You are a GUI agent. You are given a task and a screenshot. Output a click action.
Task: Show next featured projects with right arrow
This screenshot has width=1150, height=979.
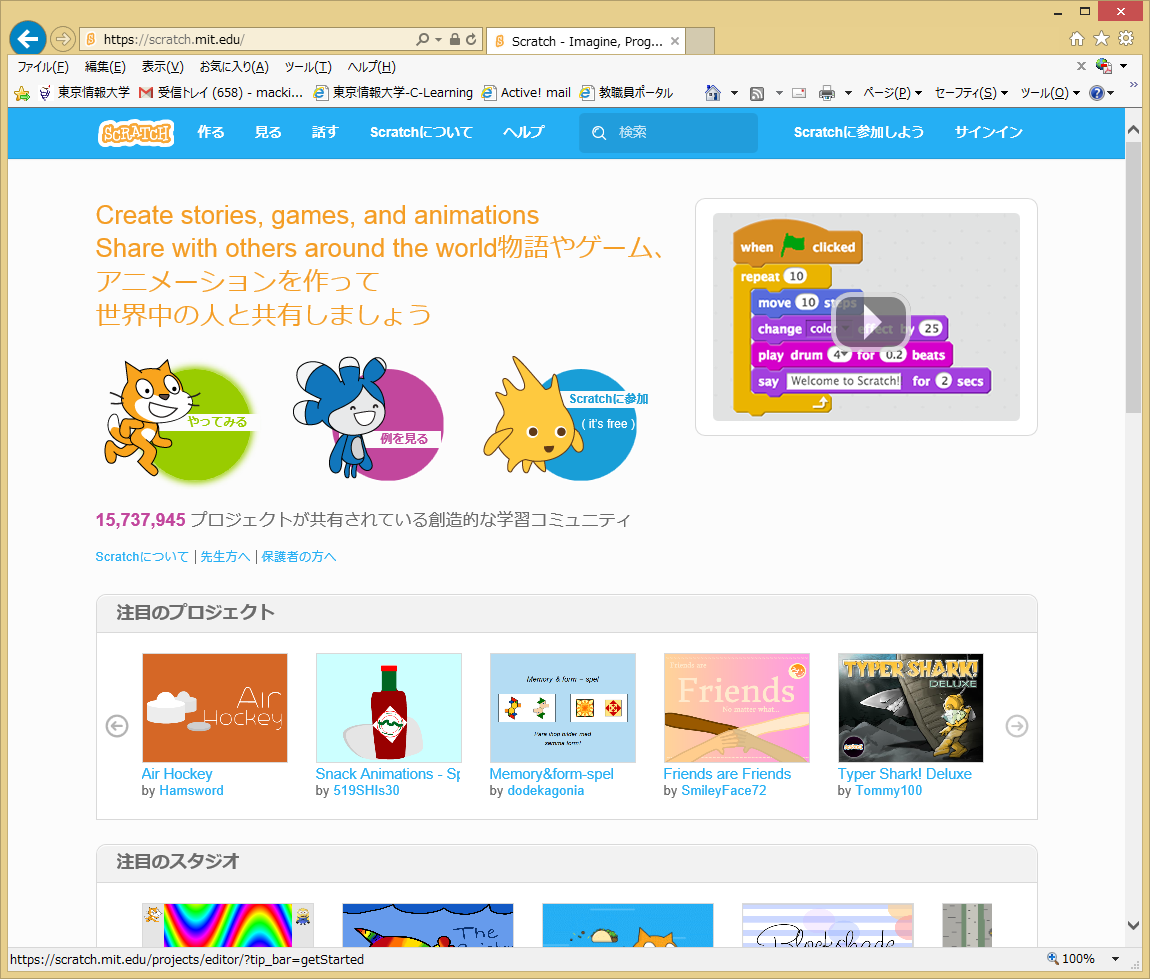(x=1017, y=726)
